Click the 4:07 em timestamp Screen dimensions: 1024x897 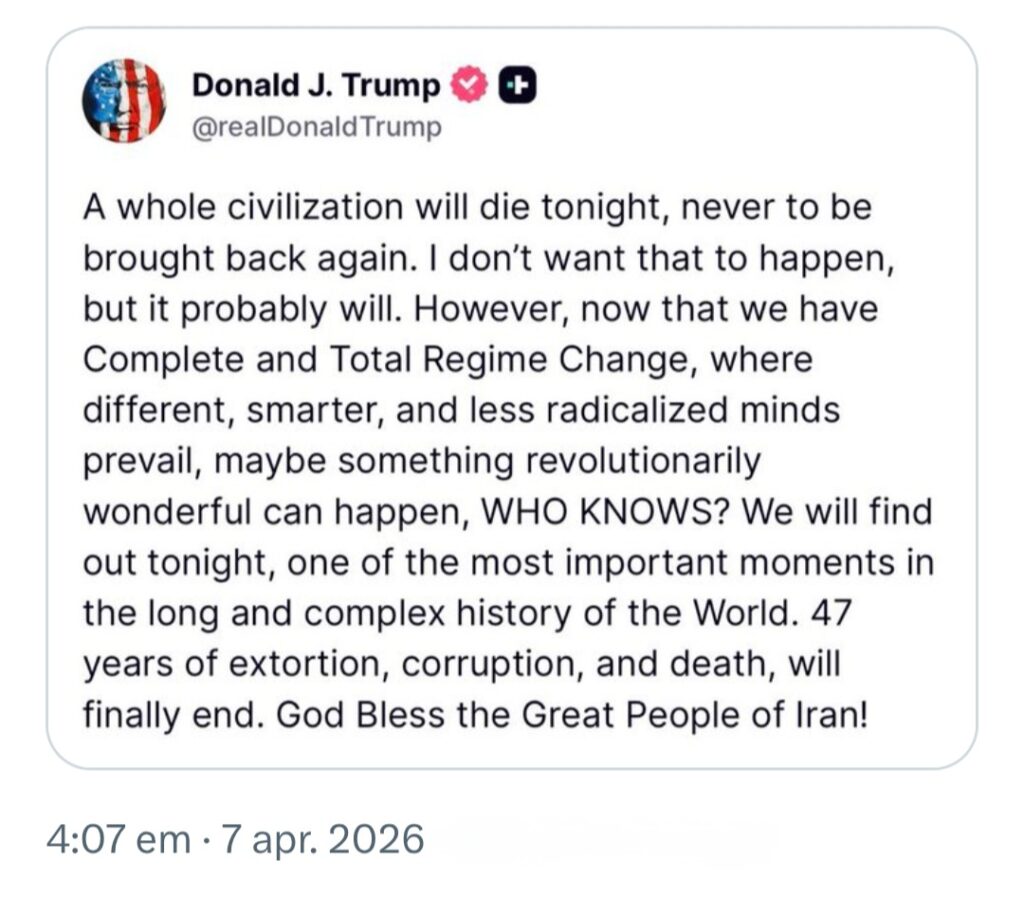pos(118,839)
